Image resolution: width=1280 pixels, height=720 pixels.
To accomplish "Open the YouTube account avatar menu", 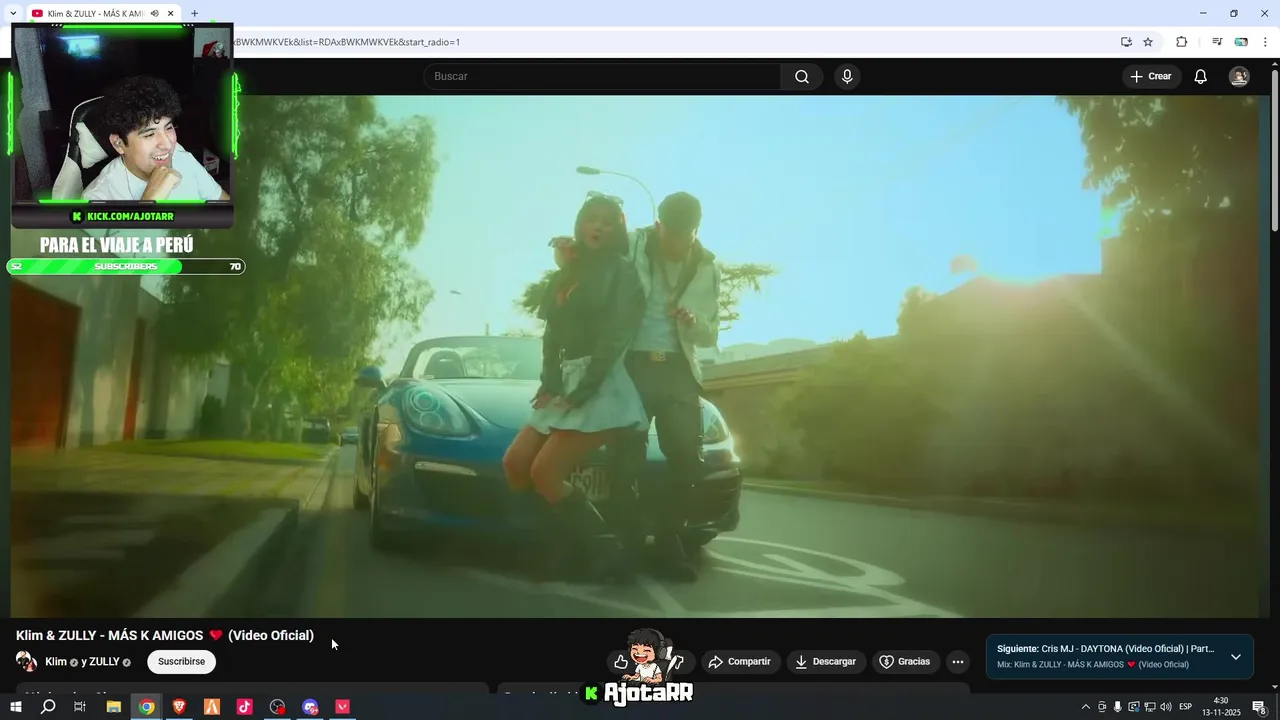I will (x=1239, y=77).
